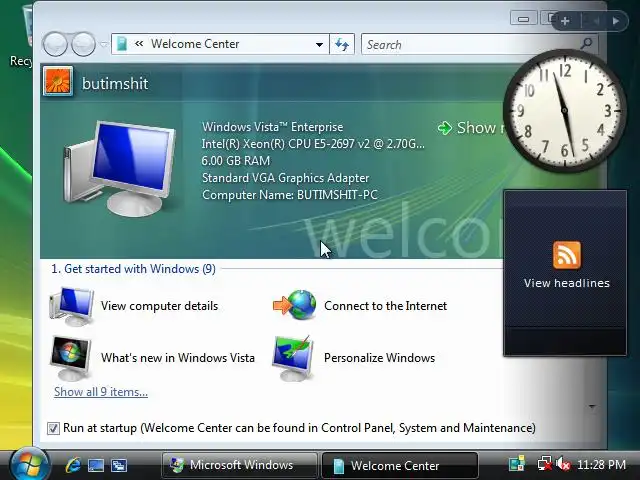Click the network tray icon with red X
This screenshot has width=640, height=480.
(x=544, y=464)
